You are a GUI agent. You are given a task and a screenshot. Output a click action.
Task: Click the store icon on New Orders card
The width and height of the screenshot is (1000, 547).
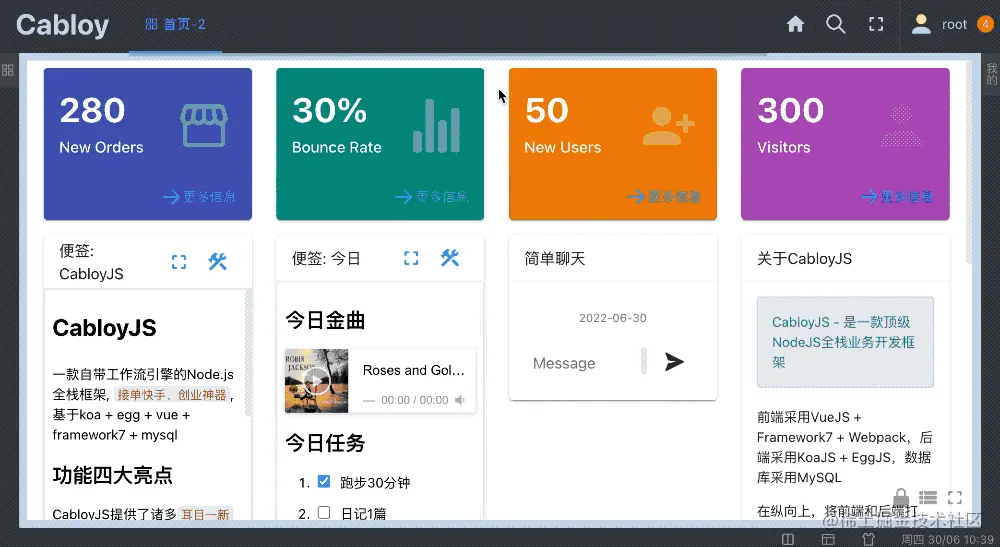pyautogui.click(x=203, y=125)
